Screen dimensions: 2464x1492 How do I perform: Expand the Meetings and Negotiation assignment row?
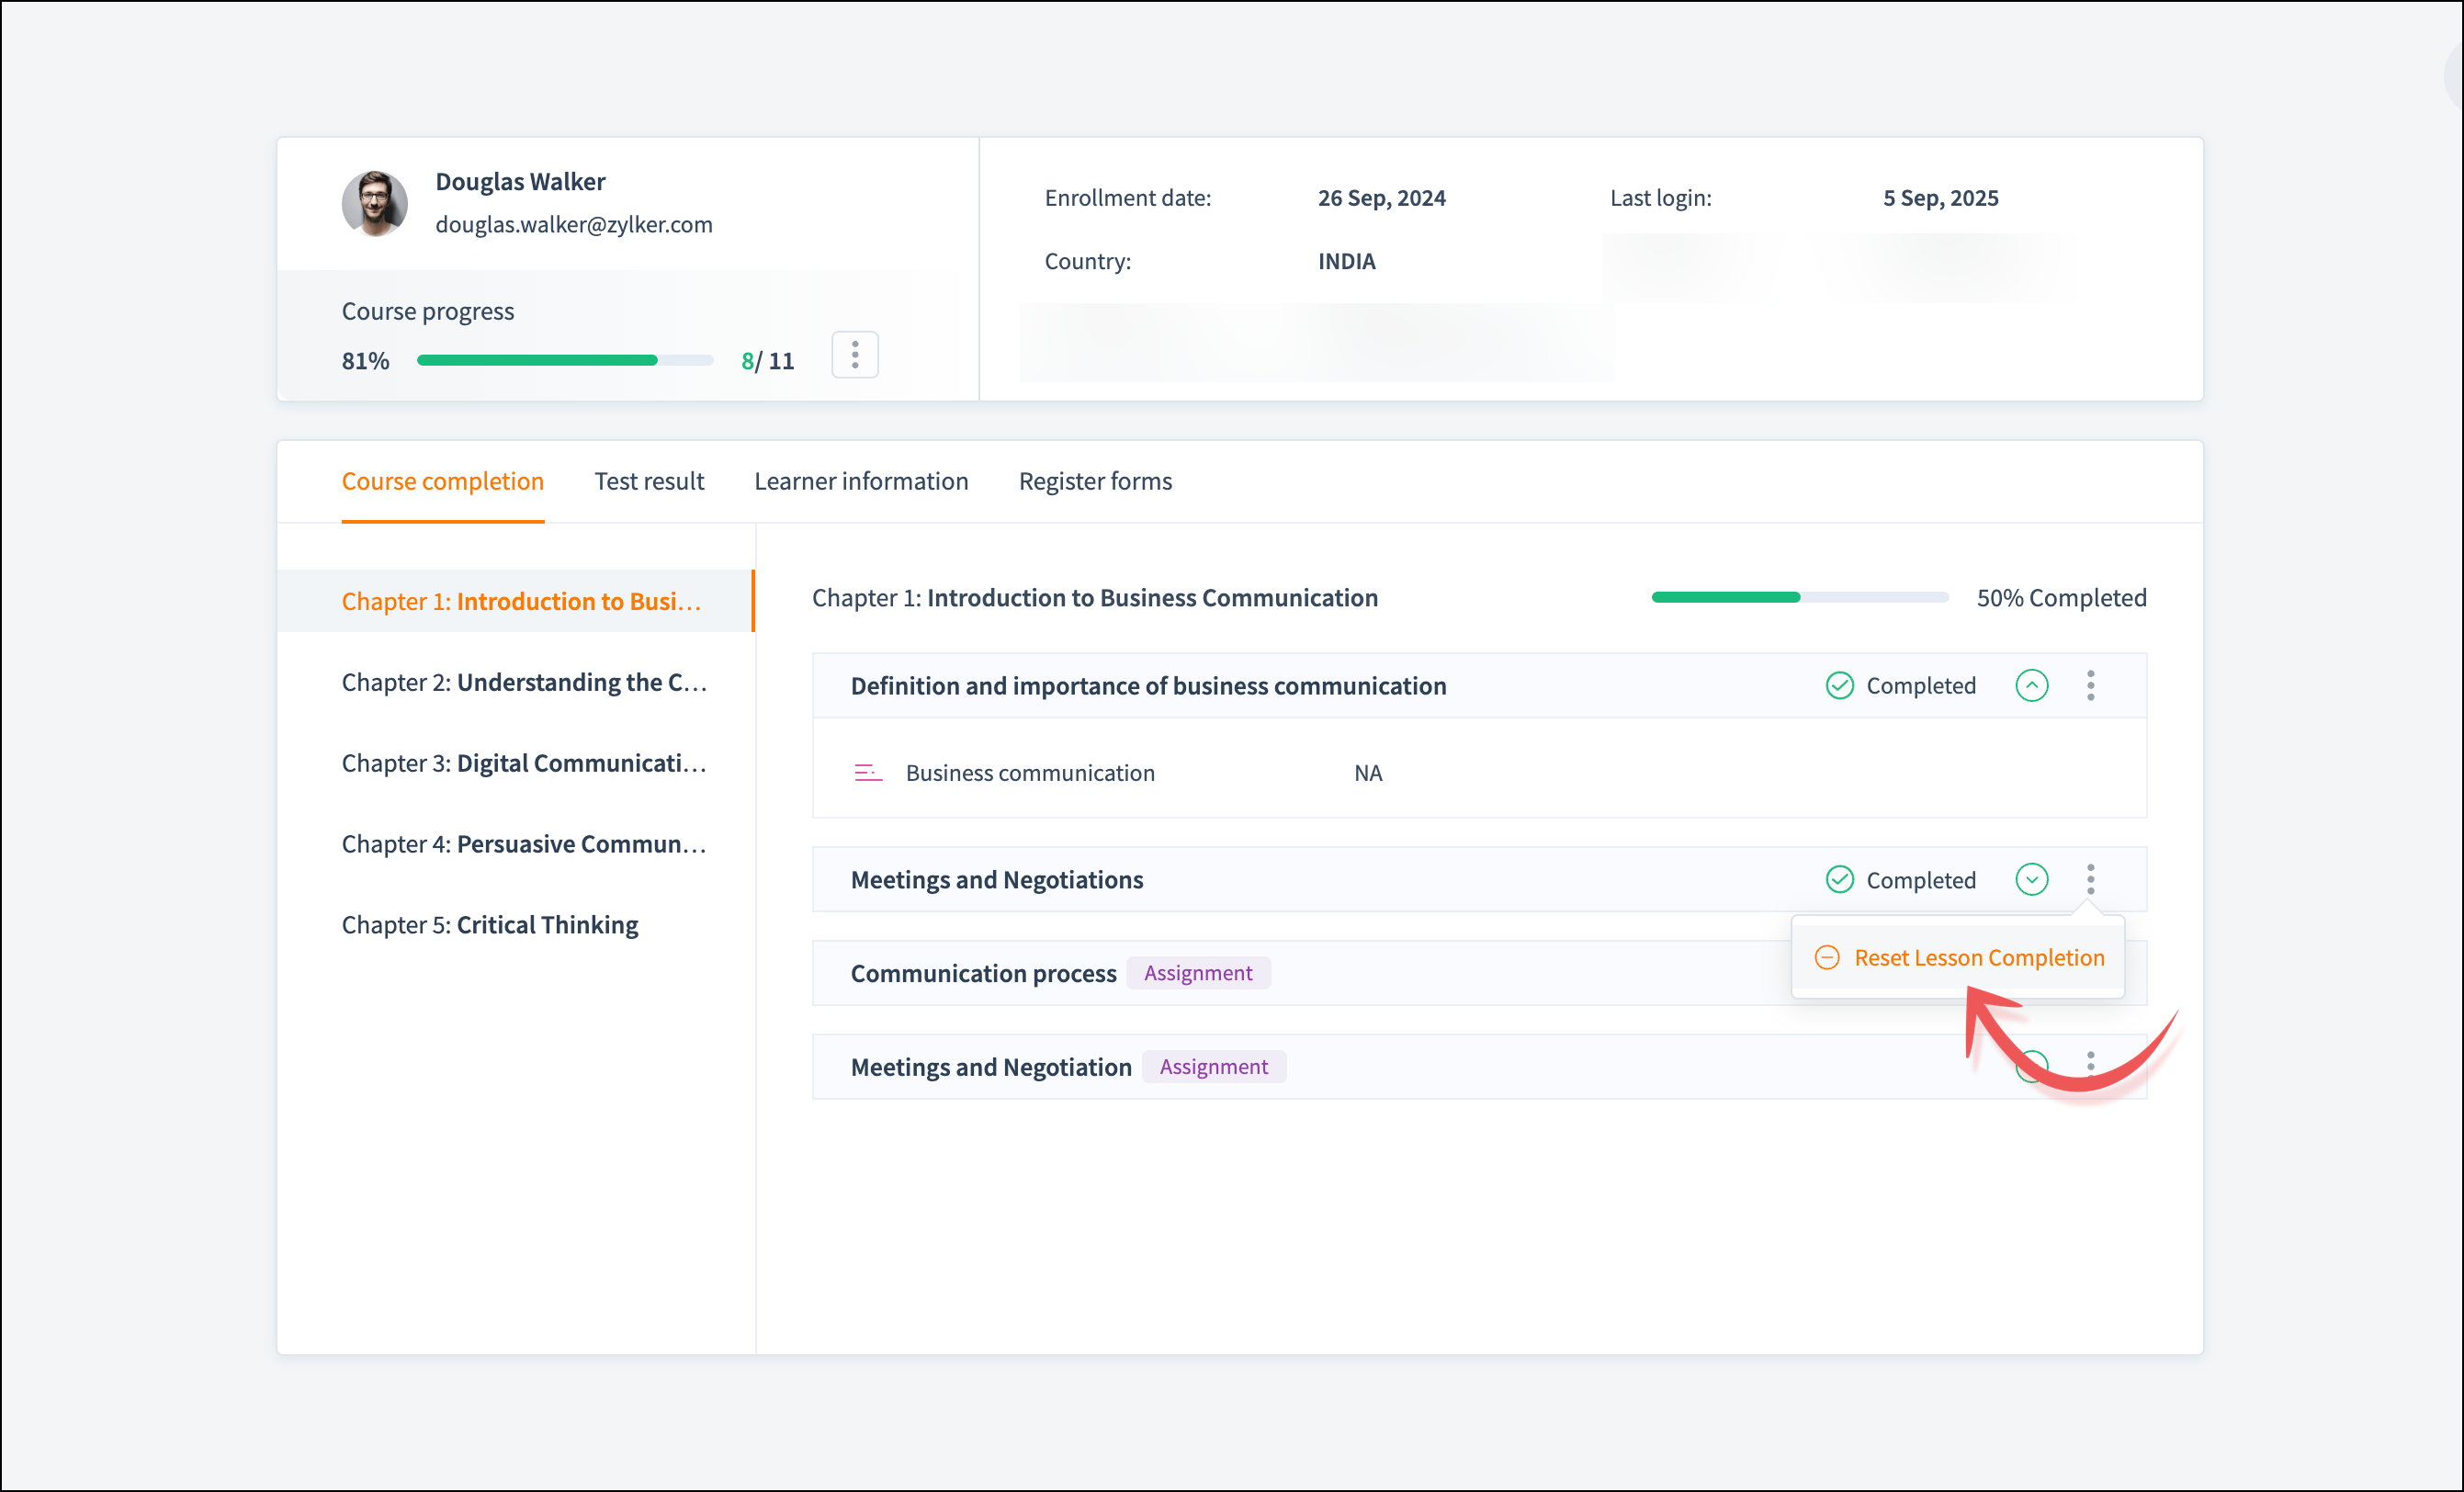coord(2031,1066)
